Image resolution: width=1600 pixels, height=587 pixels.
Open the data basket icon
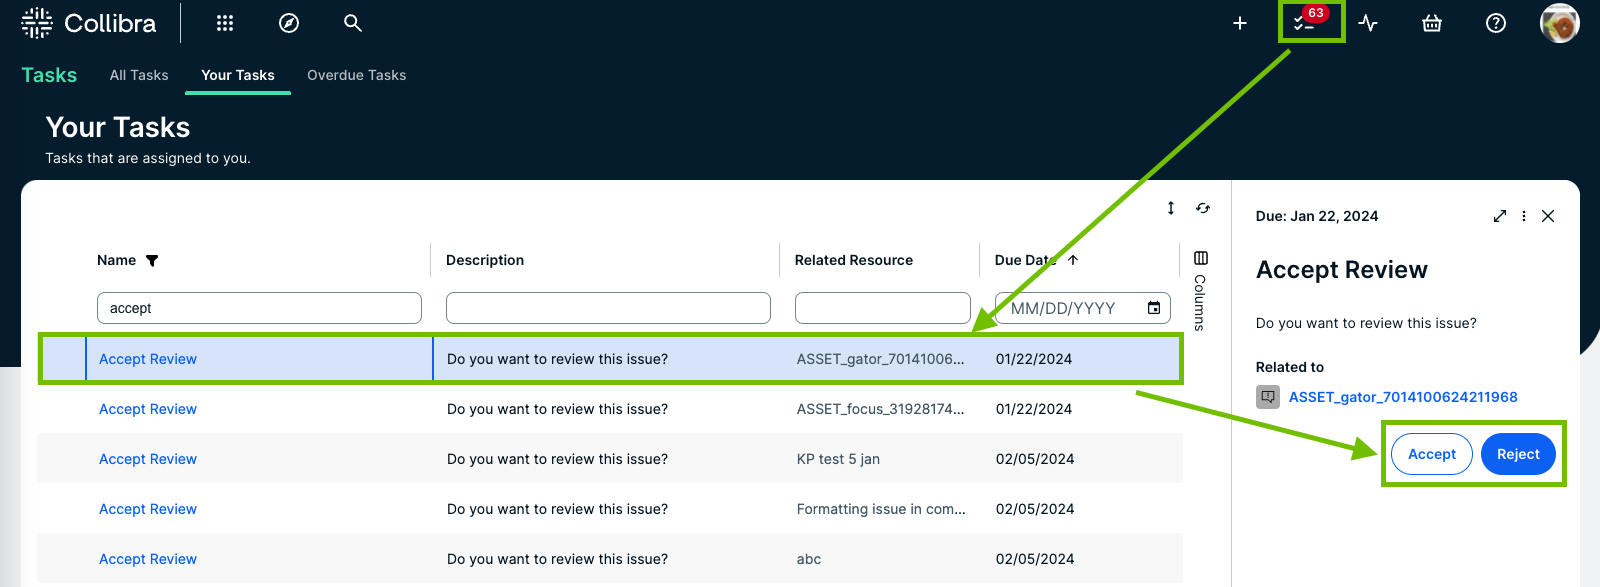(1432, 23)
